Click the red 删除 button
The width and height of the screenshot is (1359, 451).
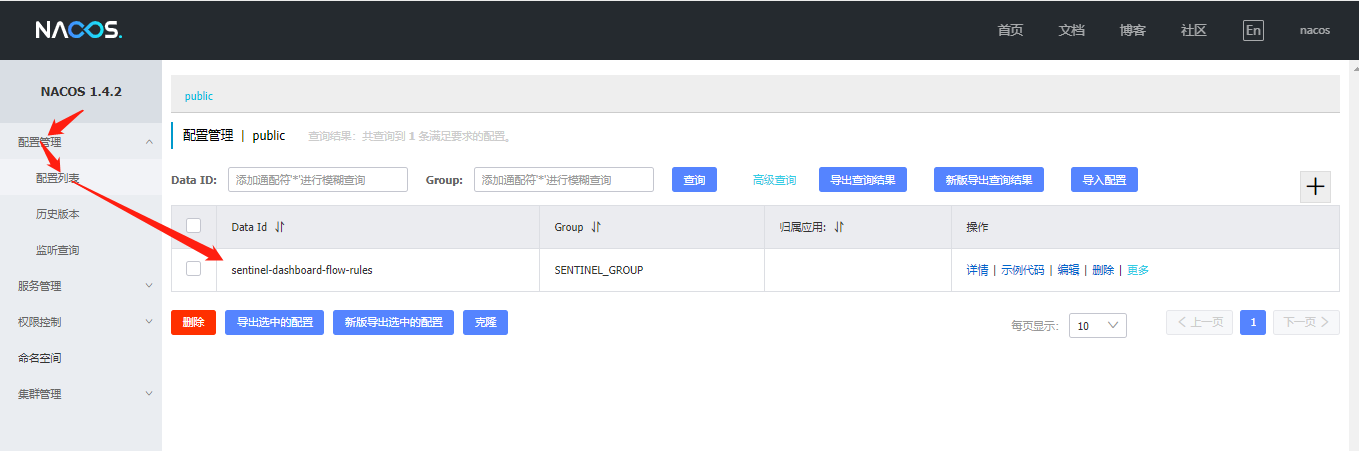tap(193, 322)
